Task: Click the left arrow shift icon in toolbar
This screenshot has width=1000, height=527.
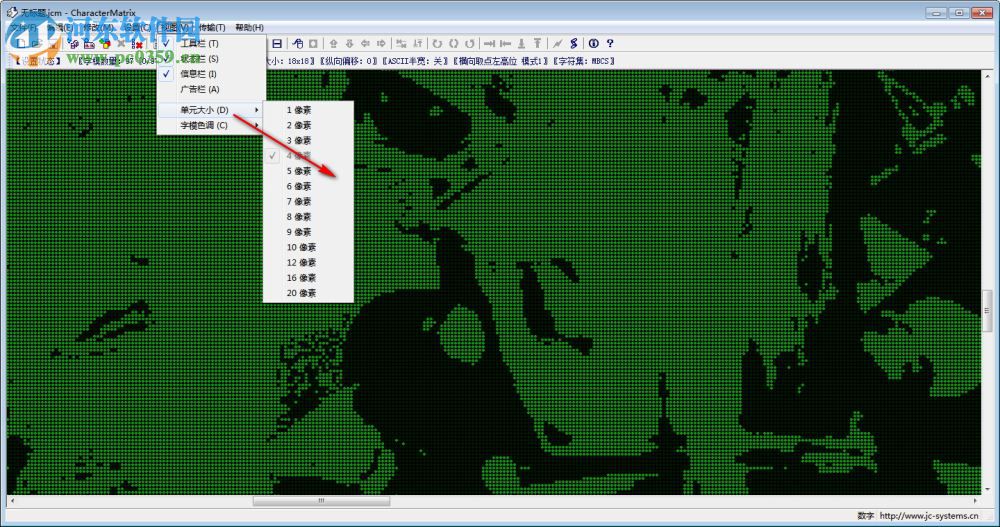Action: tap(366, 44)
